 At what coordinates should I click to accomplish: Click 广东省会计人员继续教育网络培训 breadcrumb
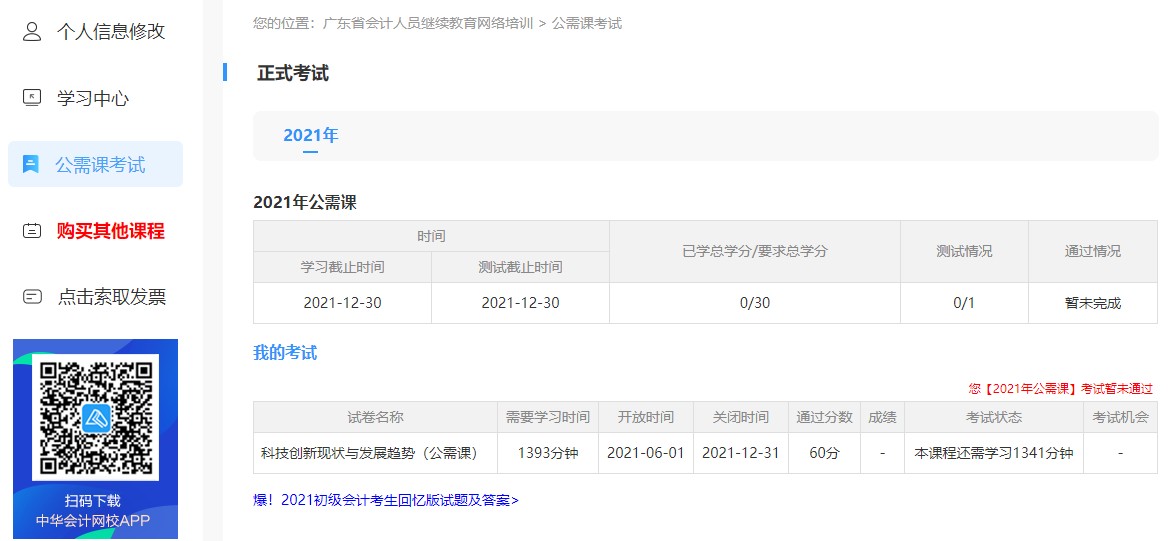(428, 23)
